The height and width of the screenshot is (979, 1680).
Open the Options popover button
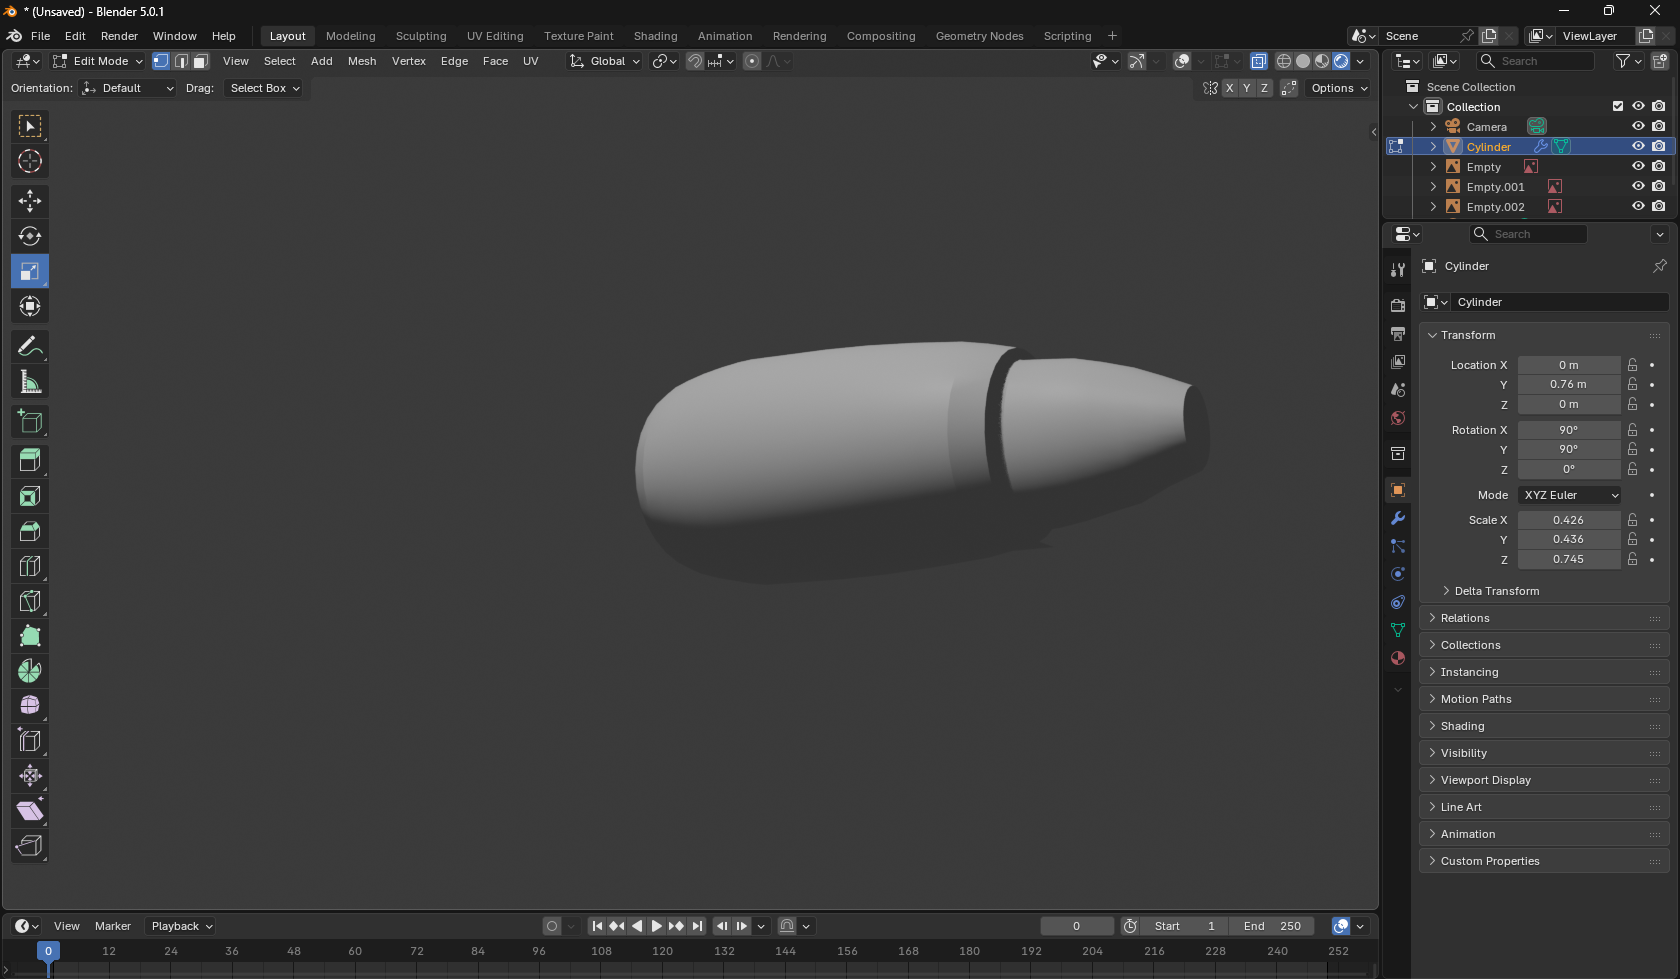(1339, 88)
